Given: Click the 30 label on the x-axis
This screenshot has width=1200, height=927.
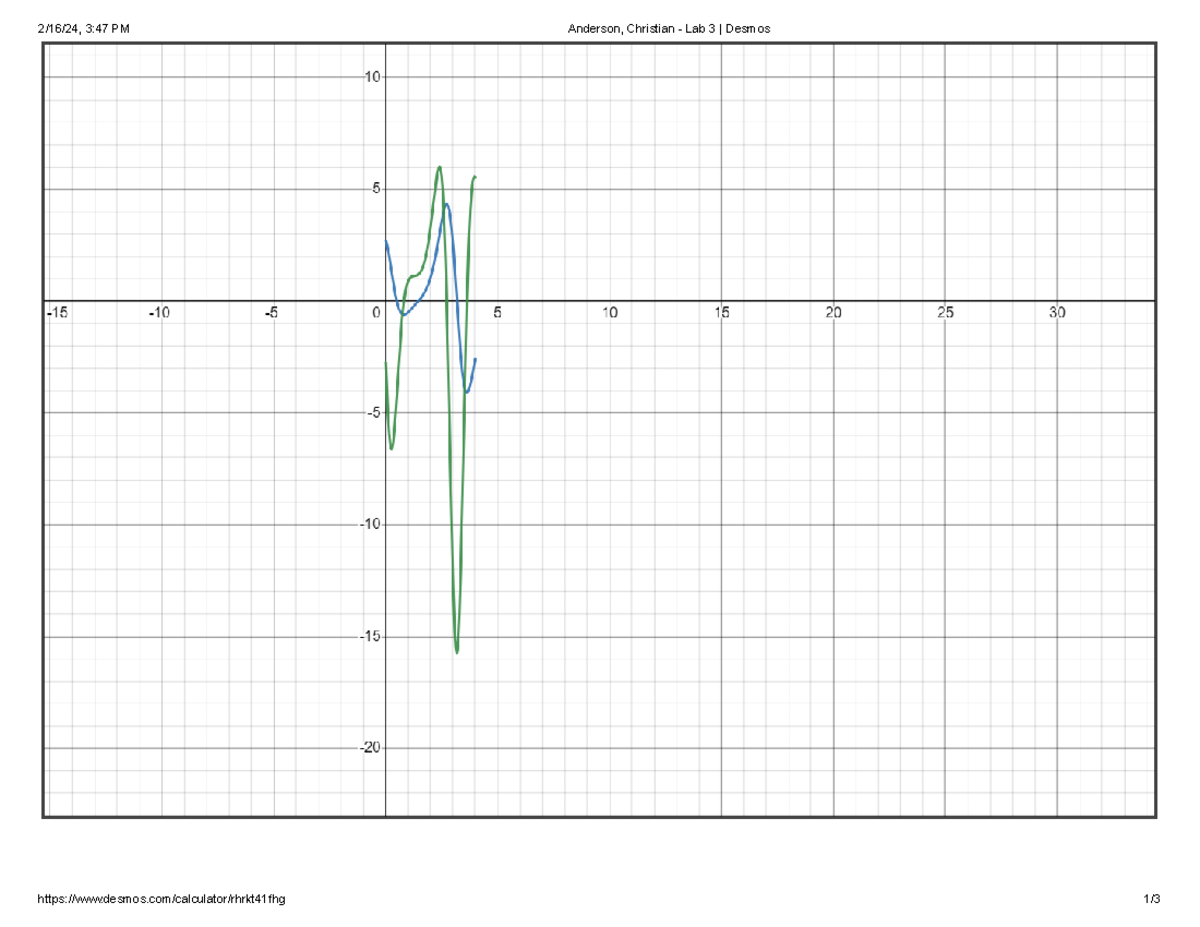Looking at the screenshot, I should point(1058,313).
